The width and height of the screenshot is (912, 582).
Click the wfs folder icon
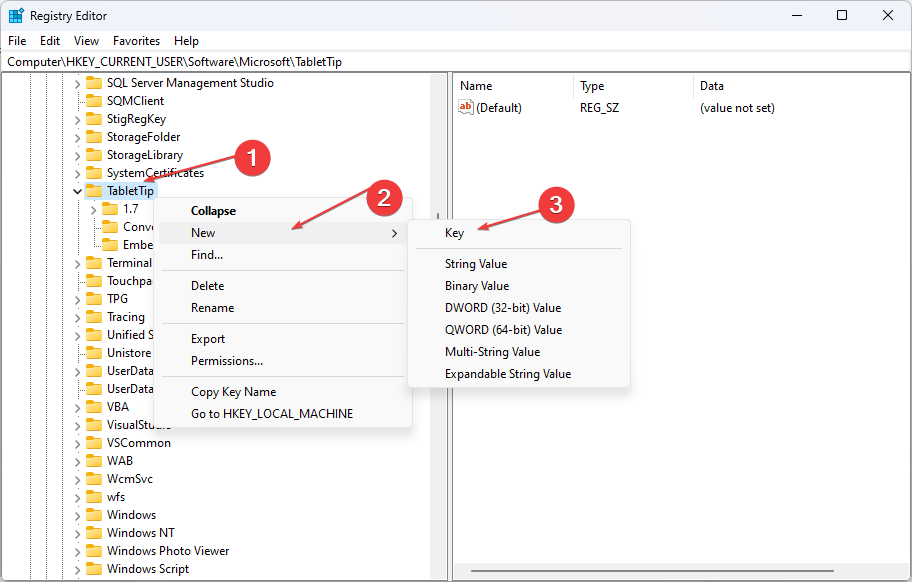[94, 497]
